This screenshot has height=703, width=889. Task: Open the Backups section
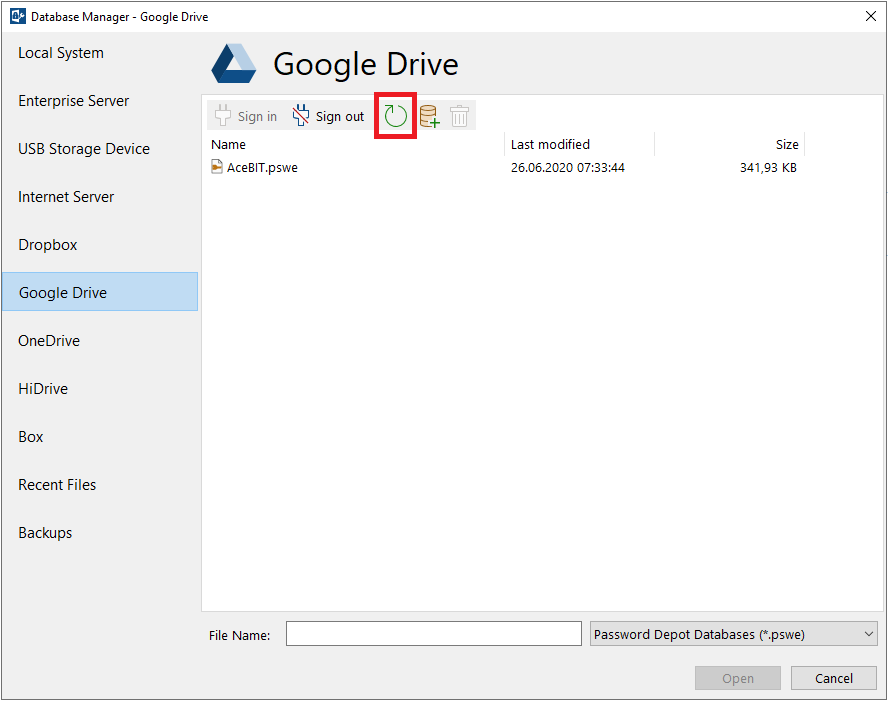click(100, 533)
